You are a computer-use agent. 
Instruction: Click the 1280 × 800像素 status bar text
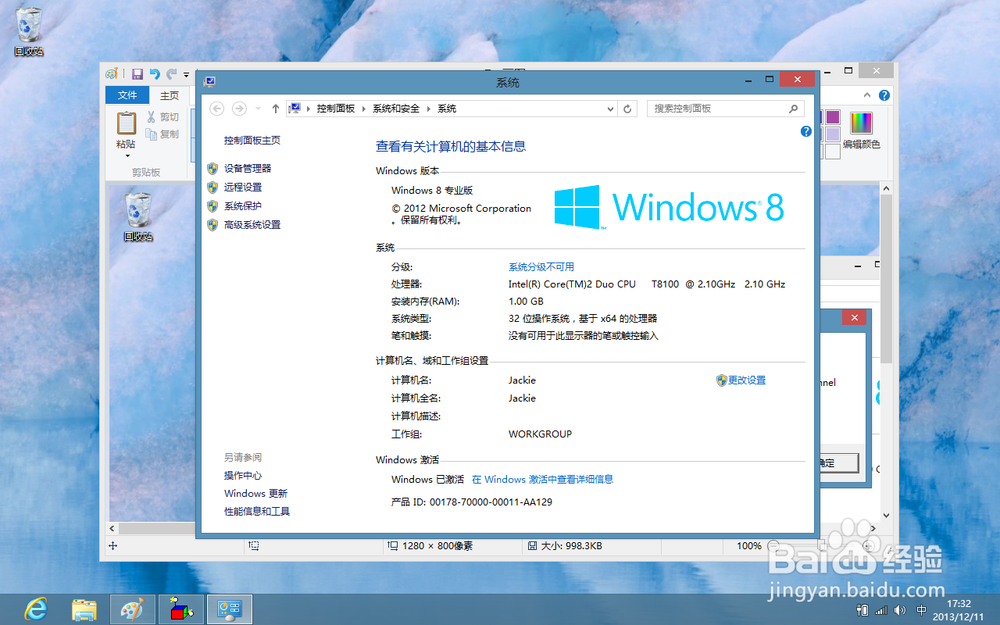(x=438, y=546)
